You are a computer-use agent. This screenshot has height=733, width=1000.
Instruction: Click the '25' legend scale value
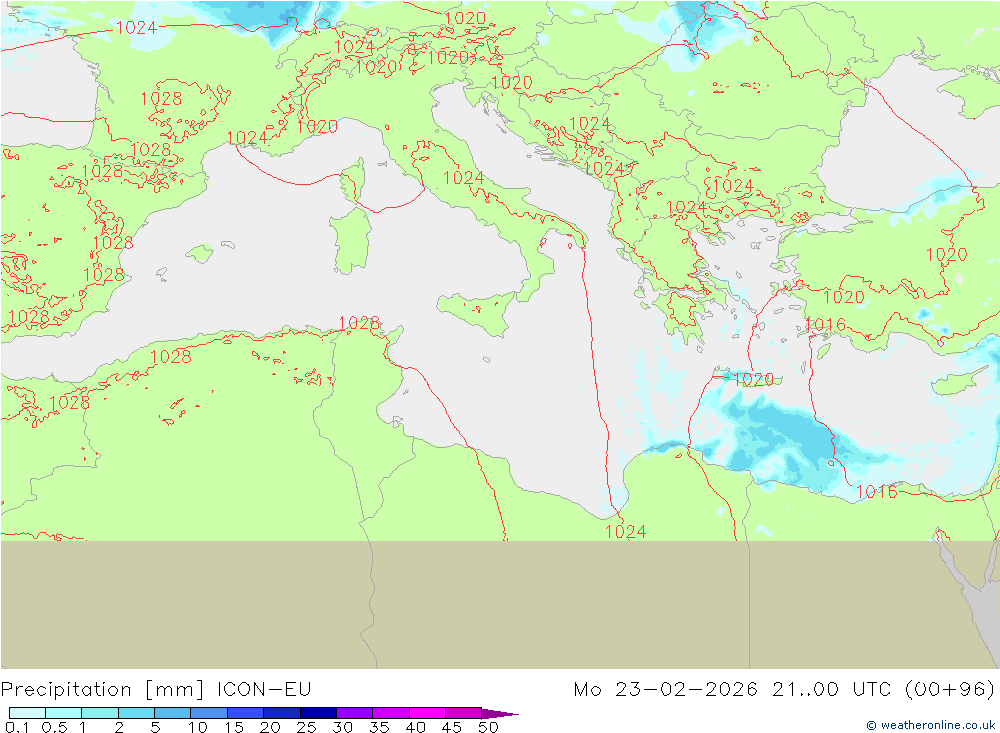click(307, 727)
